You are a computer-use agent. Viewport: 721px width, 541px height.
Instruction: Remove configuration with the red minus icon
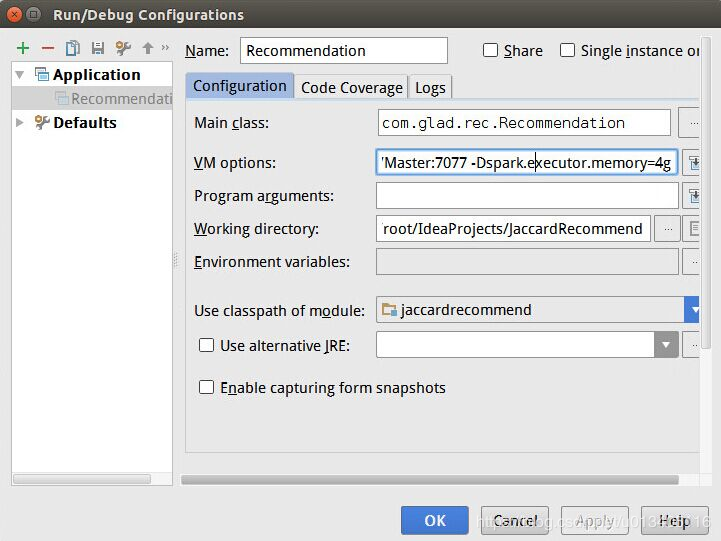coord(47,48)
